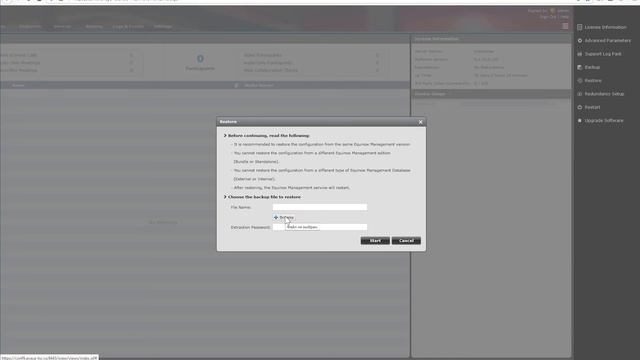Click the Advanced Parameters gear icon
The height and width of the screenshot is (360, 640).
[580, 41]
